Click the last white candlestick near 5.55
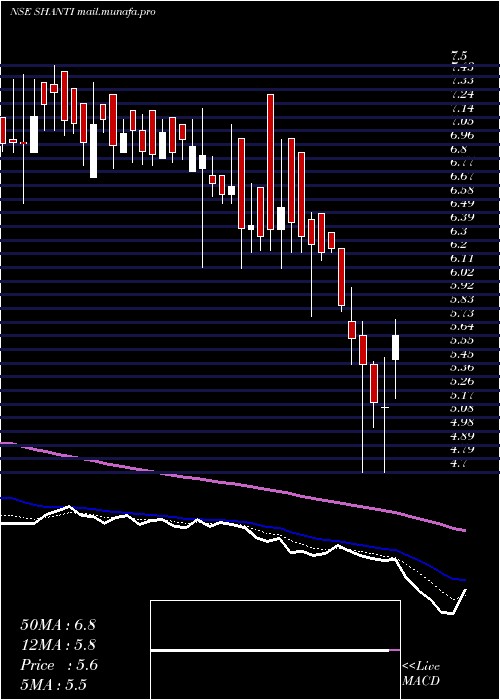500x700 pixels. click(396, 347)
